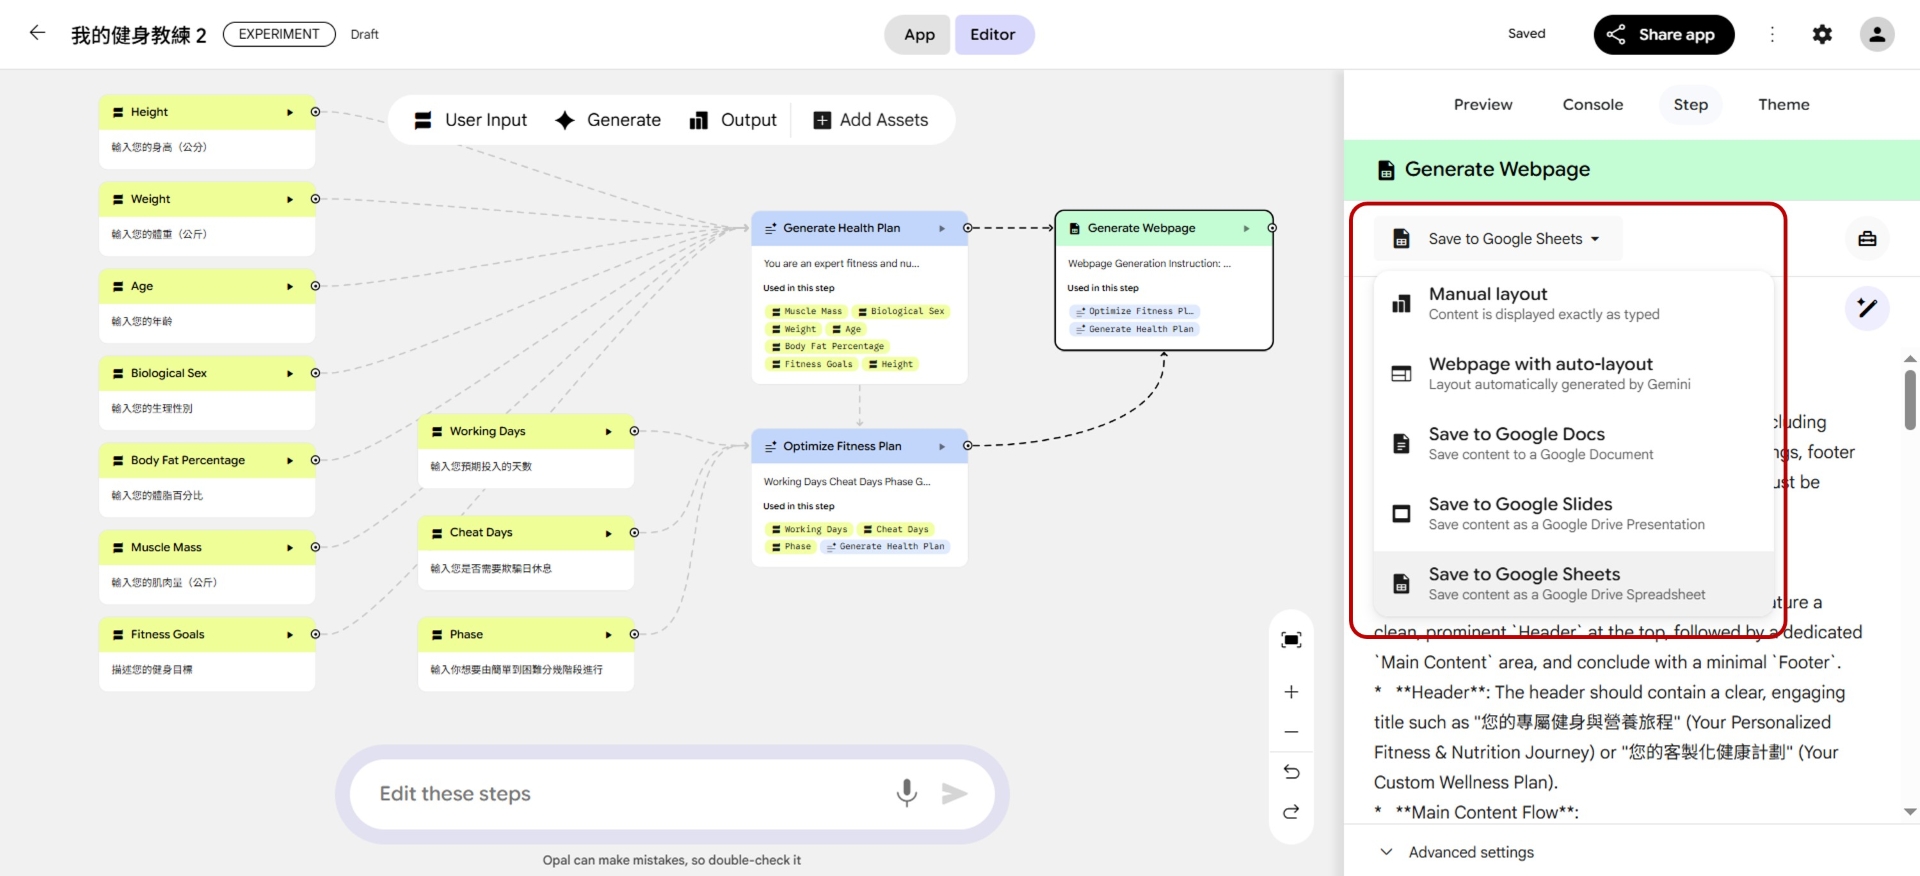1920x876 pixels.
Task: Click the microphone icon in prompt box
Action: coord(906,793)
